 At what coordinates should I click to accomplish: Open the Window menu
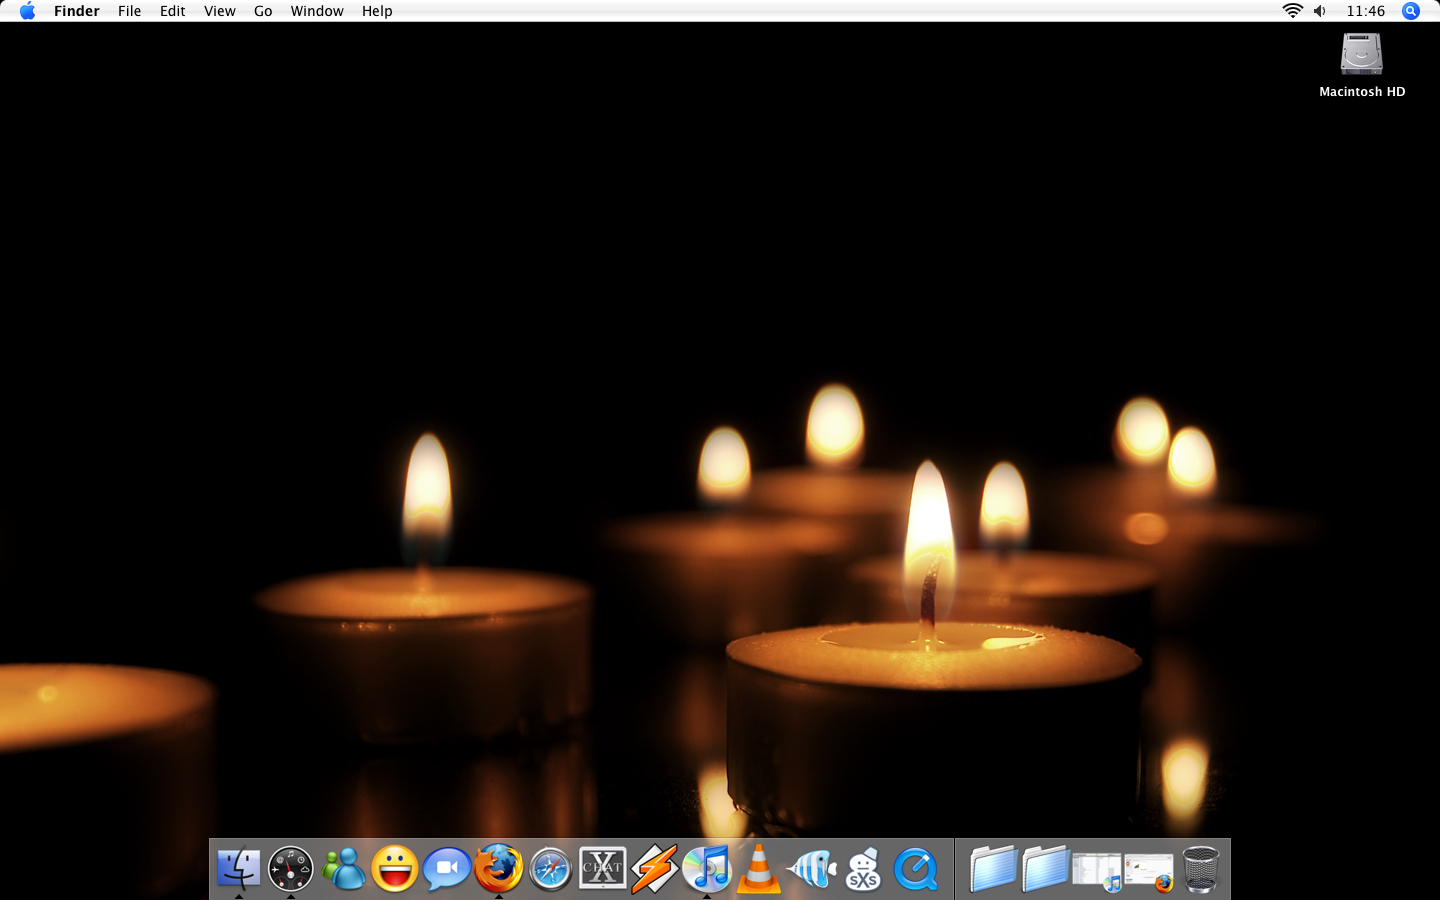click(x=317, y=11)
